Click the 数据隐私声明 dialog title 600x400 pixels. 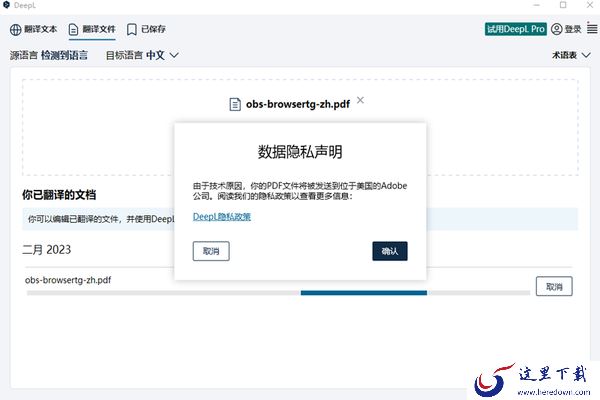pos(300,152)
